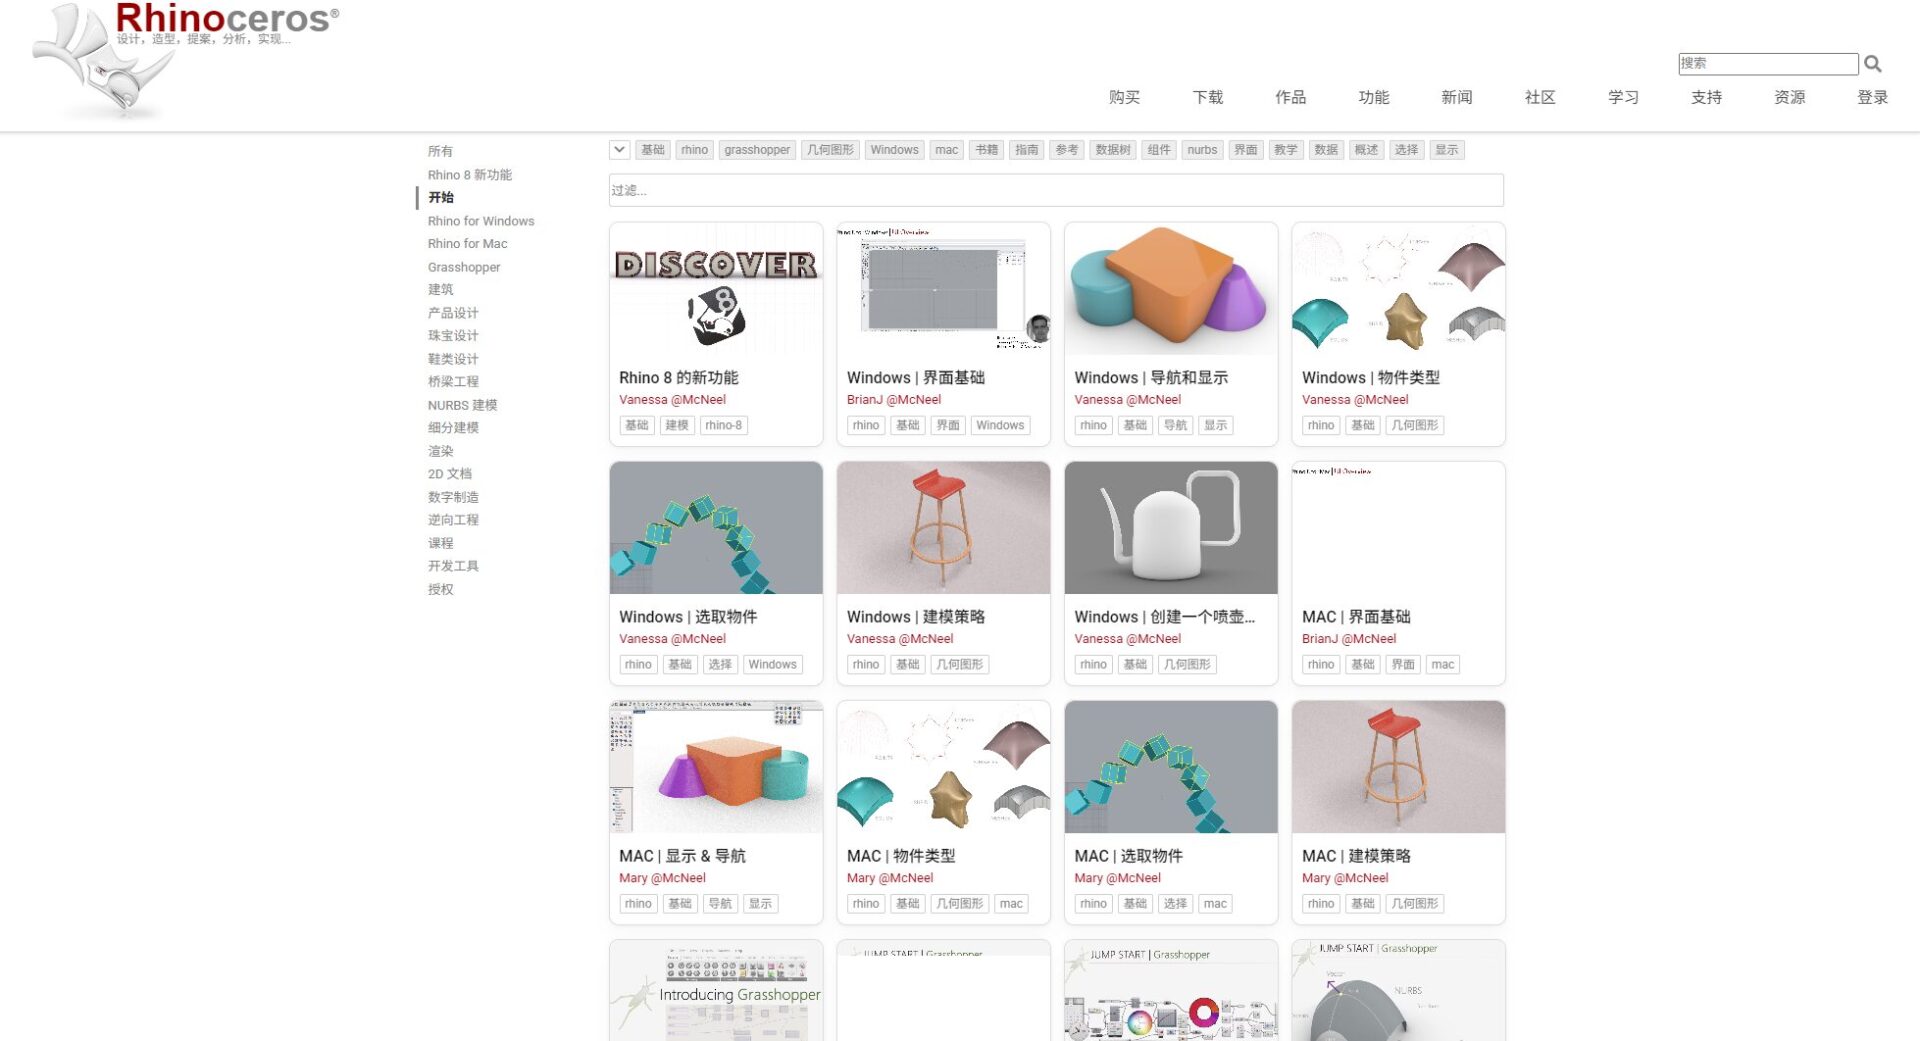The height and width of the screenshot is (1041, 1920).
Task: Open the 社区 menu
Action: [1540, 97]
